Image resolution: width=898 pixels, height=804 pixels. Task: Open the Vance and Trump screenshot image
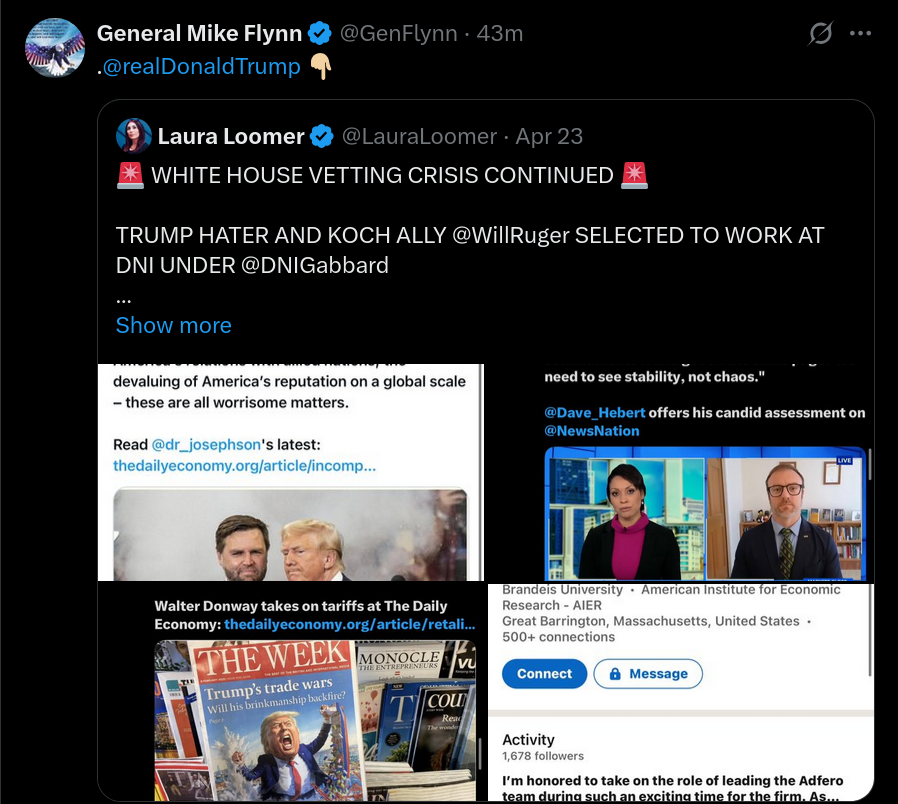(291, 472)
